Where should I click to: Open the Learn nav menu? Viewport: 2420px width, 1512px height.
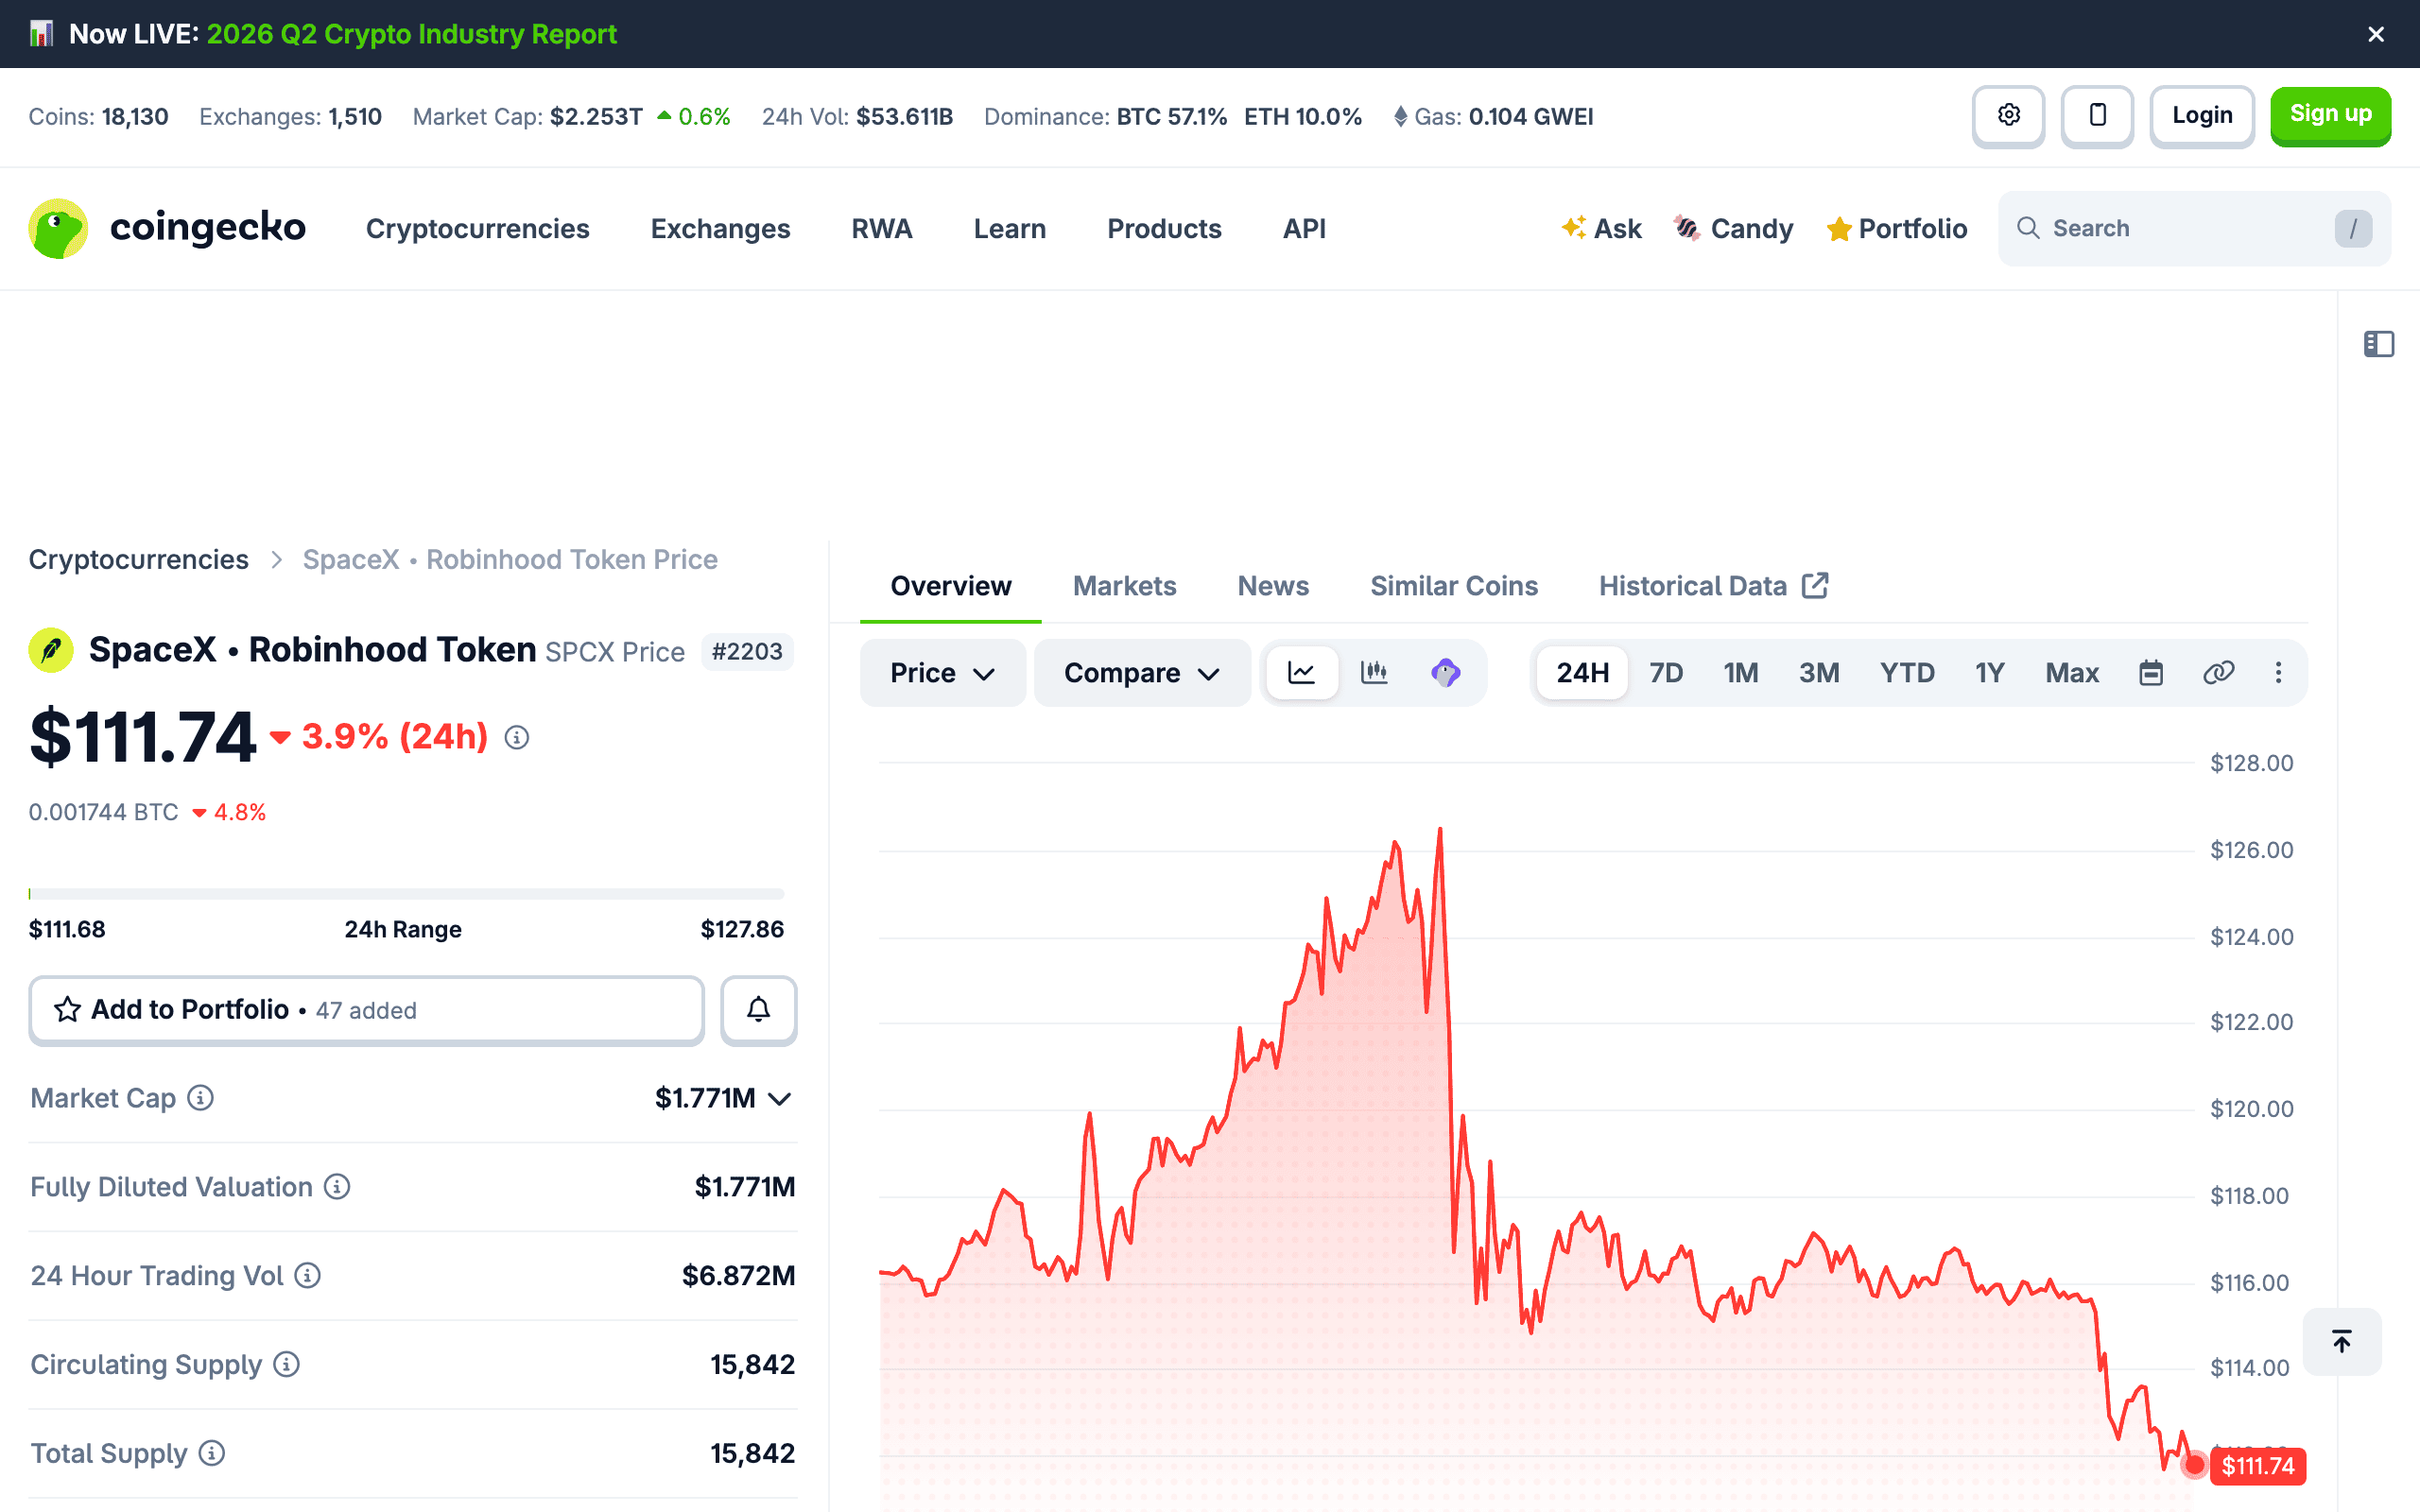tap(1010, 229)
